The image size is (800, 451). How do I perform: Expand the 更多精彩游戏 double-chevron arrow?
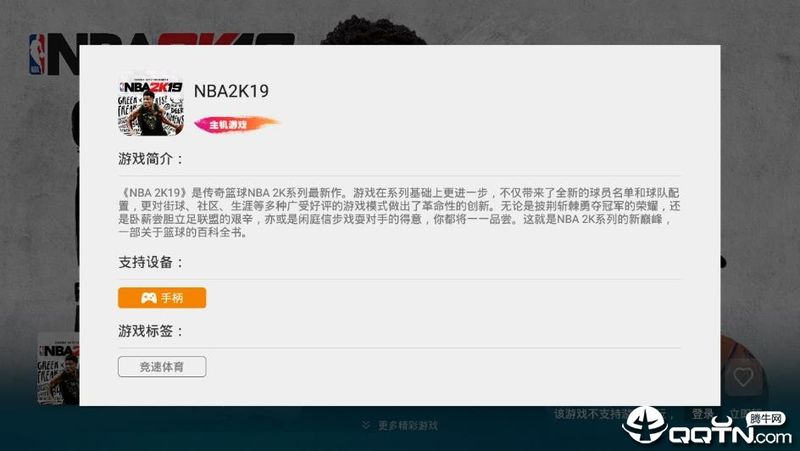366,425
